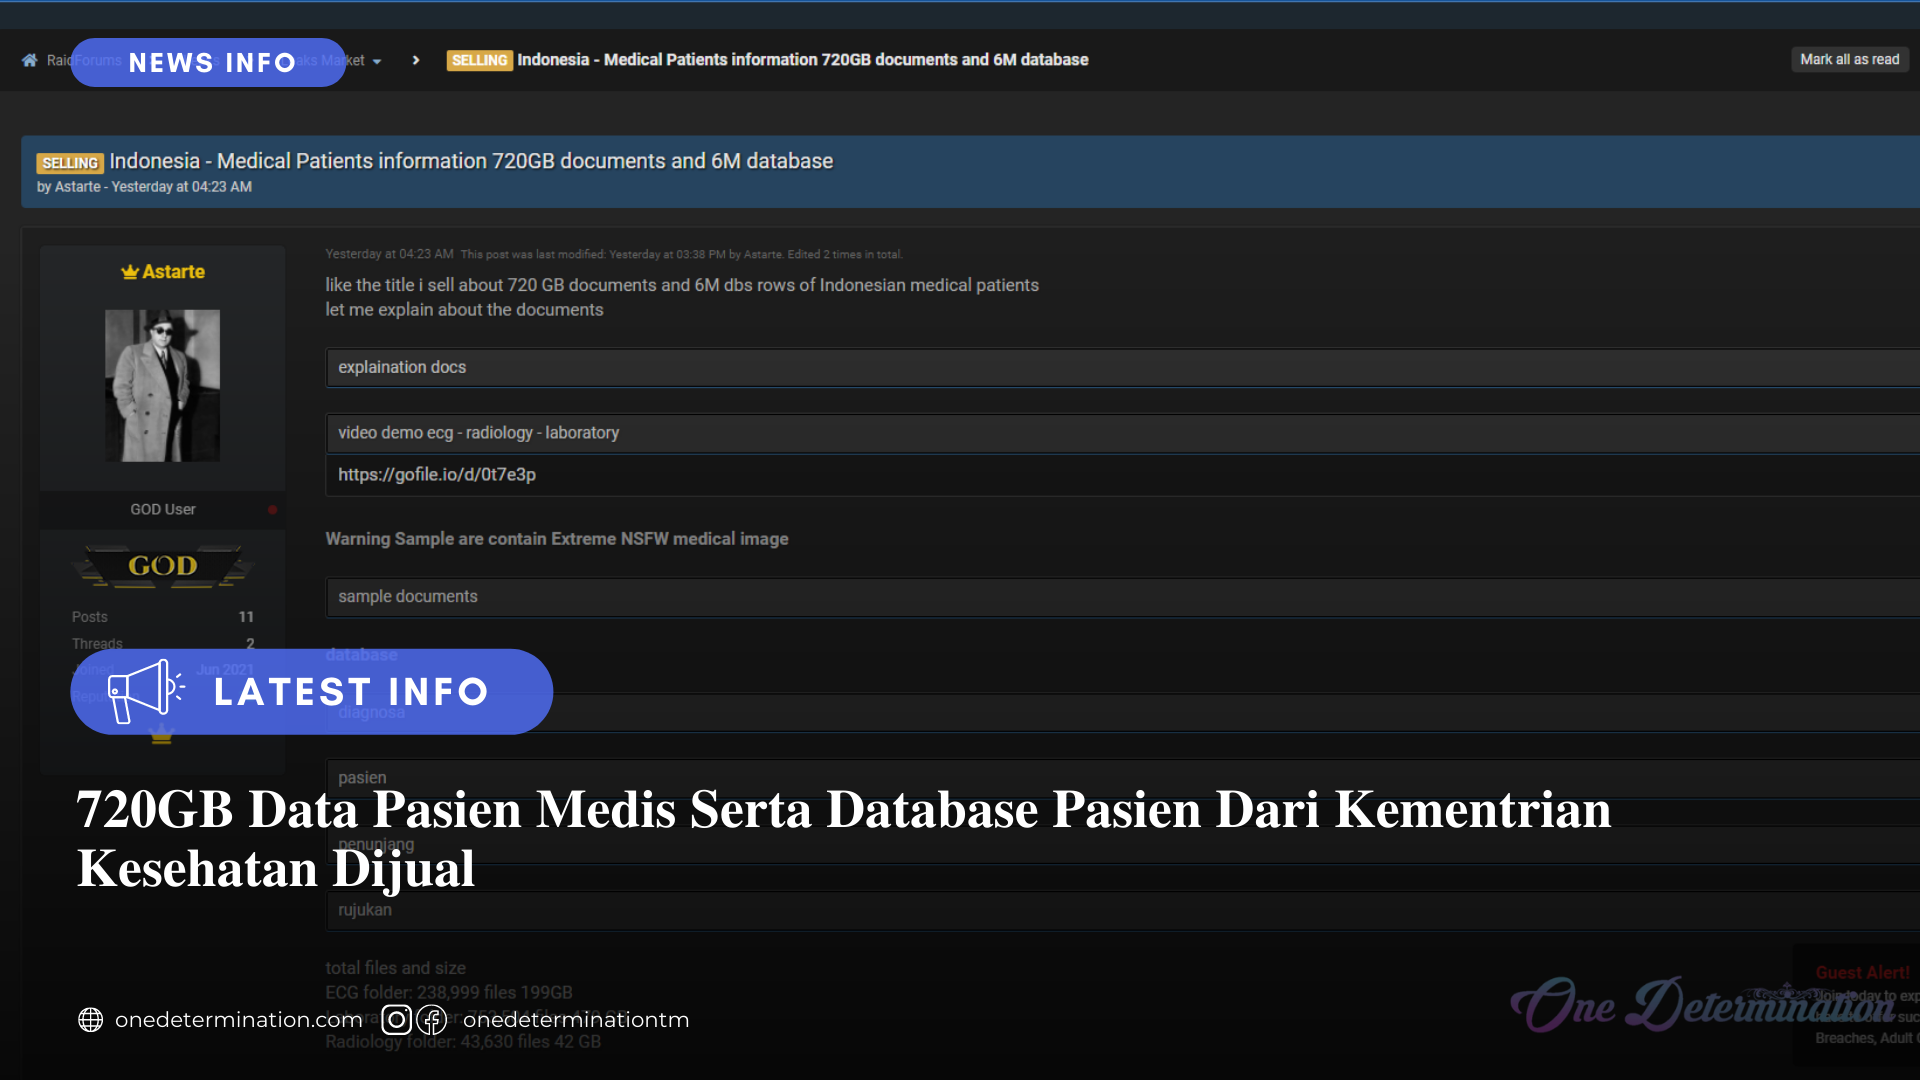Click the Posts count 11
The image size is (1920, 1080).
pos(246,617)
